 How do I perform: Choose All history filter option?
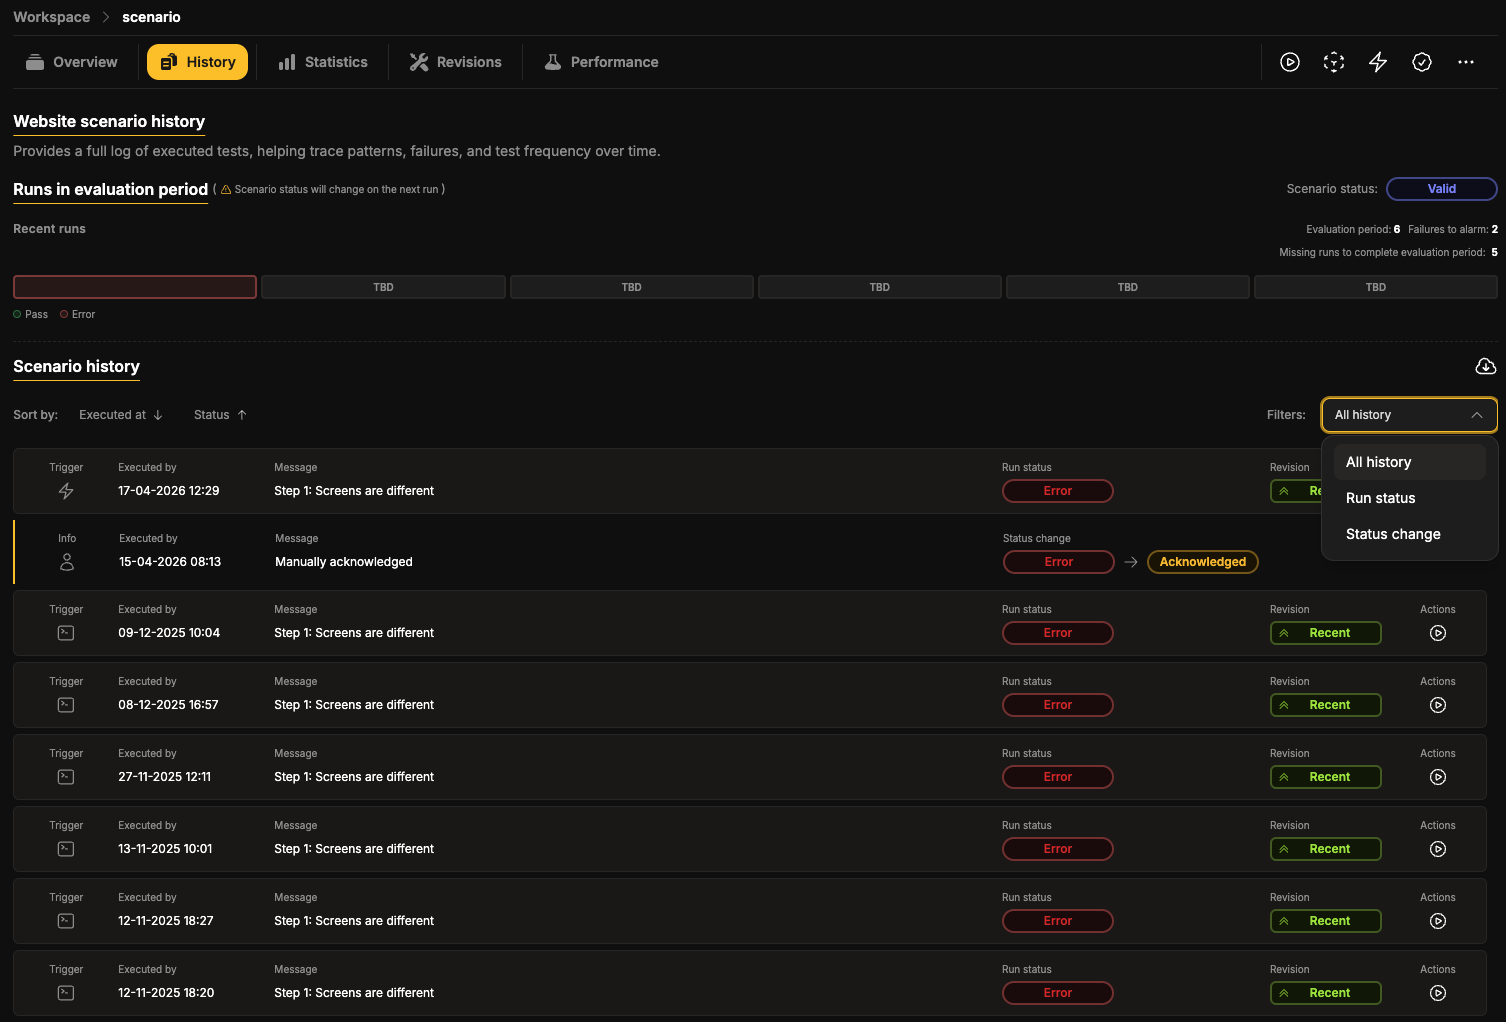[x=1409, y=462]
